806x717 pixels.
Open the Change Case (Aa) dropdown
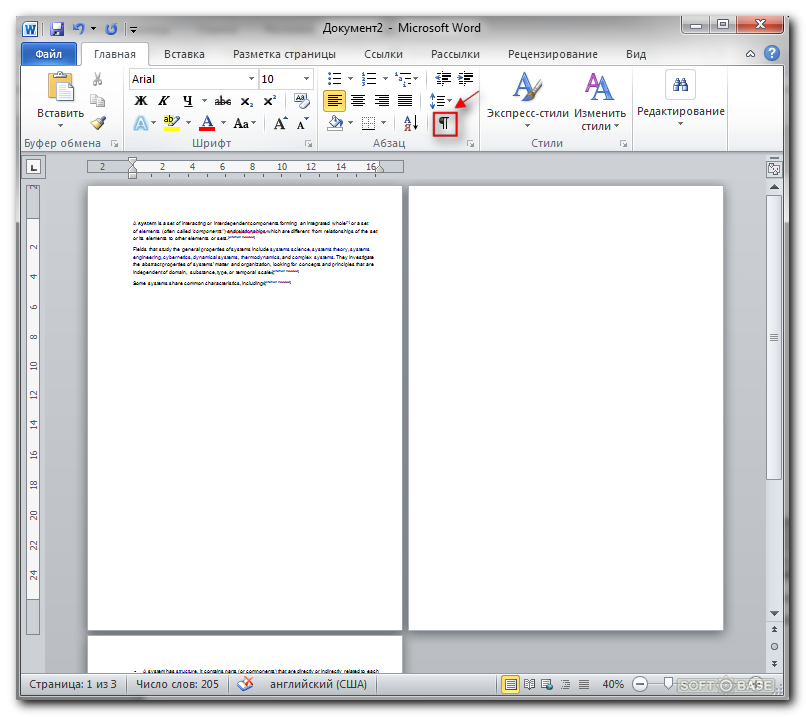[x=244, y=123]
